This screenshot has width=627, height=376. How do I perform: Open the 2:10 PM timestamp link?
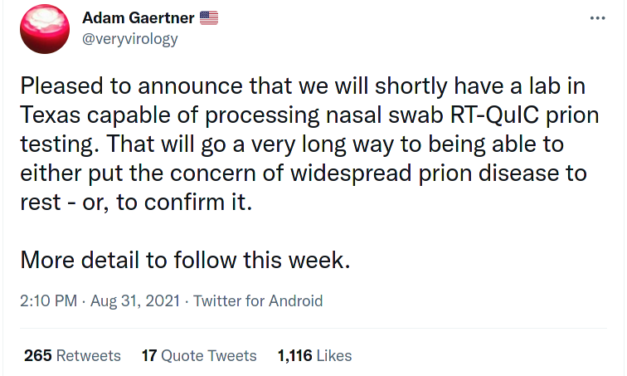click(48, 301)
